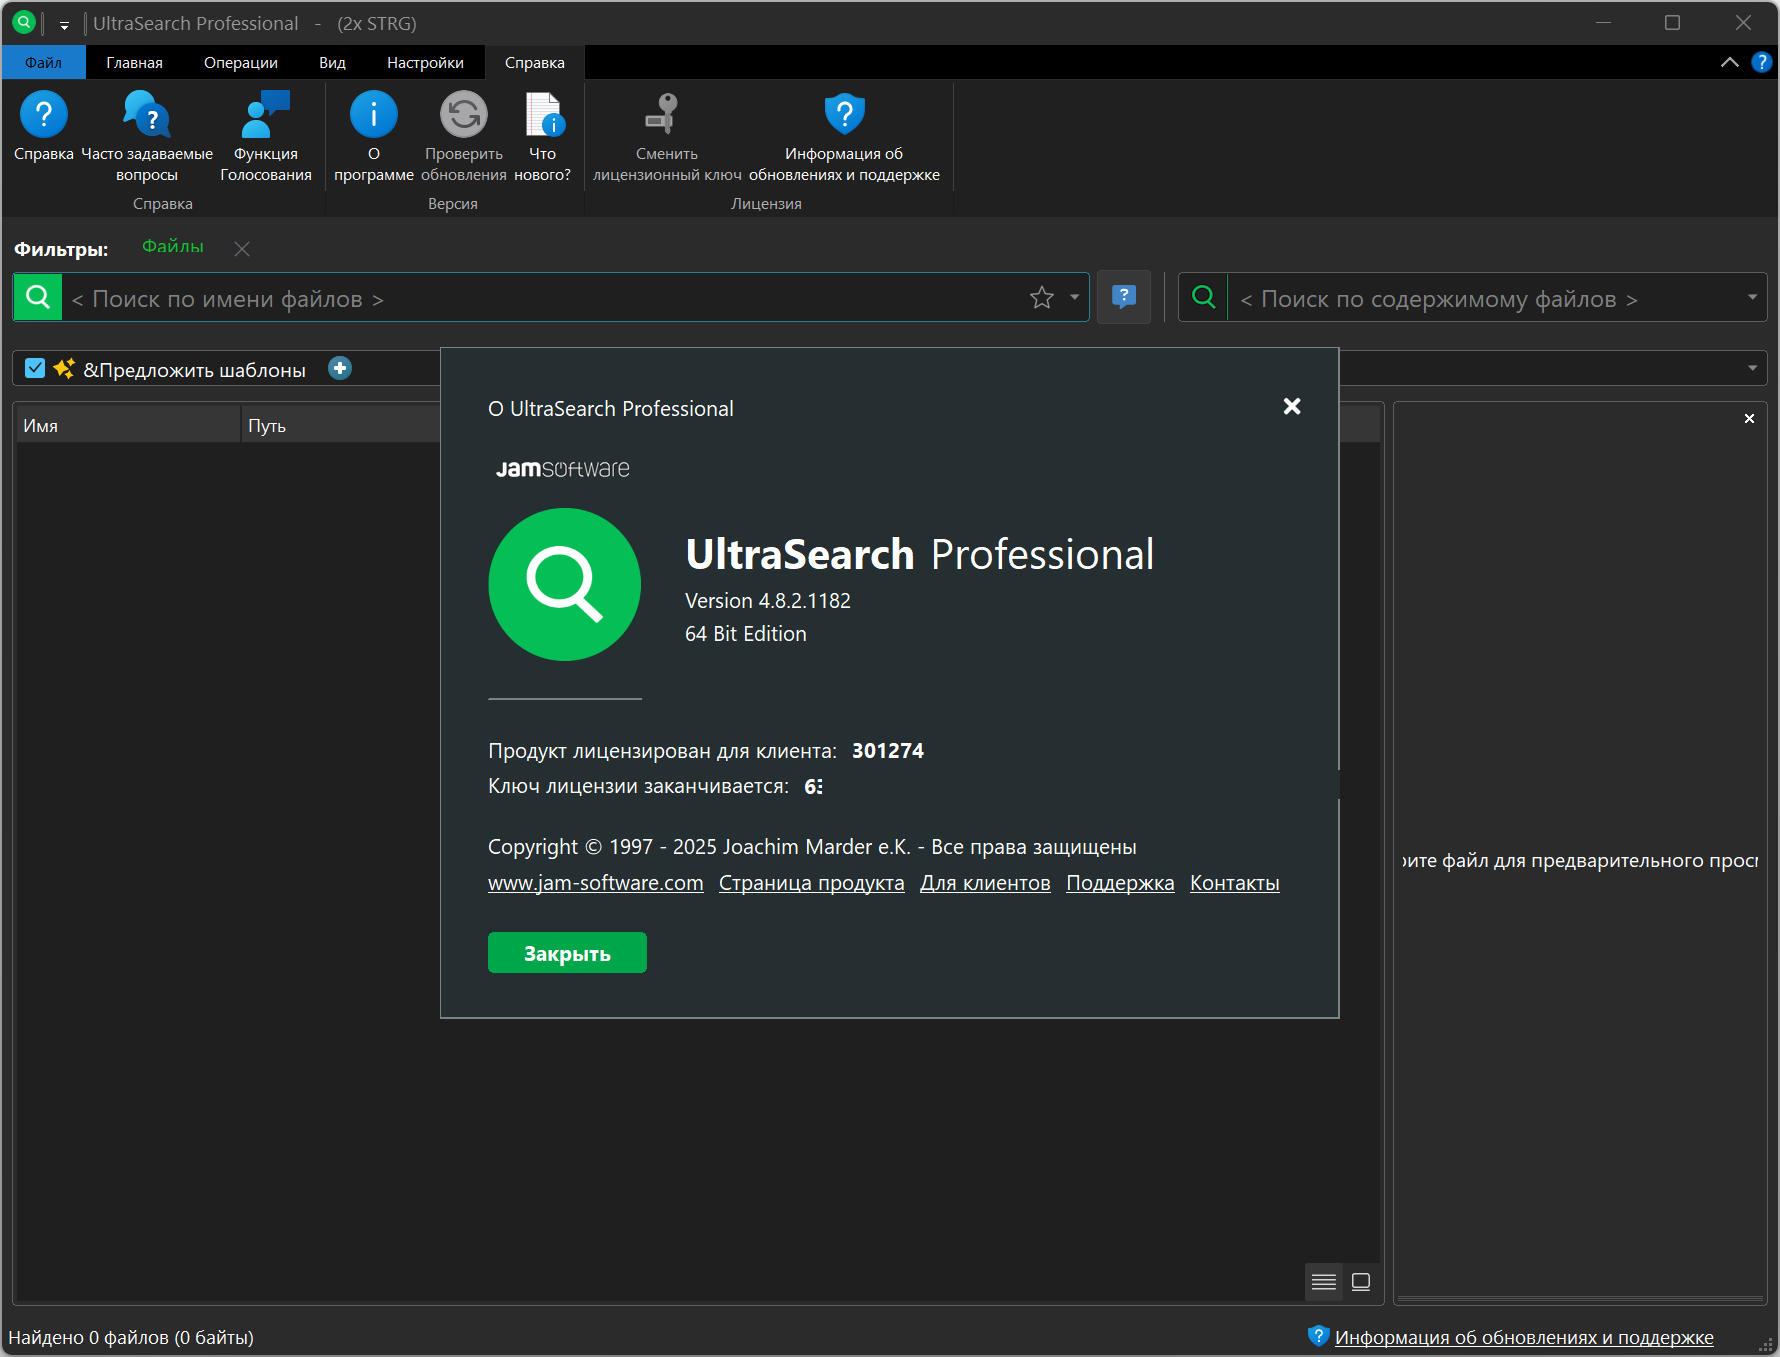The height and width of the screenshot is (1357, 1780).
Task: Click the О программе info icon
Action: coord(374,115)
